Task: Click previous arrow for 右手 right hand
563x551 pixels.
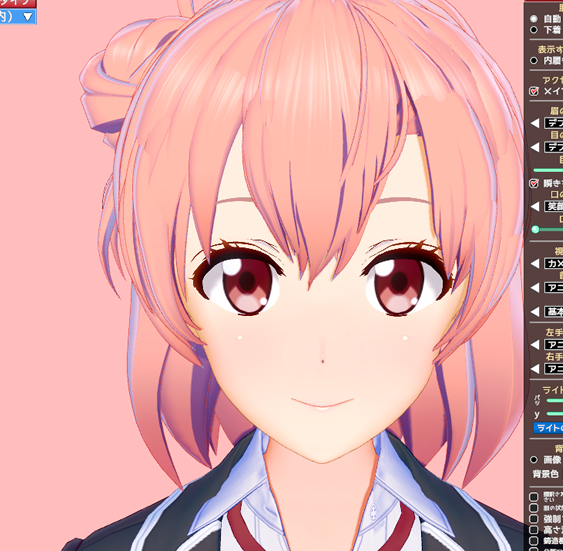Action: (x=535, y=369)
